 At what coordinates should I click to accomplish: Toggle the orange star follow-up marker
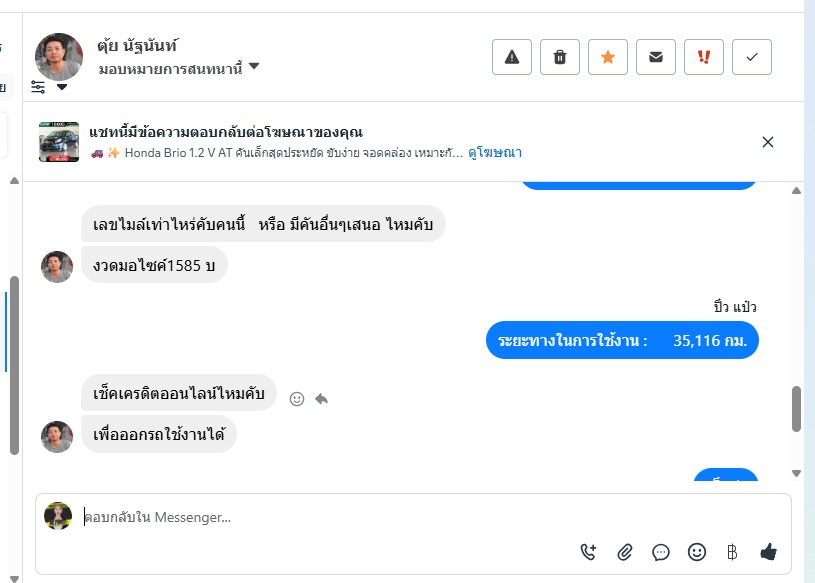point(608,57)
